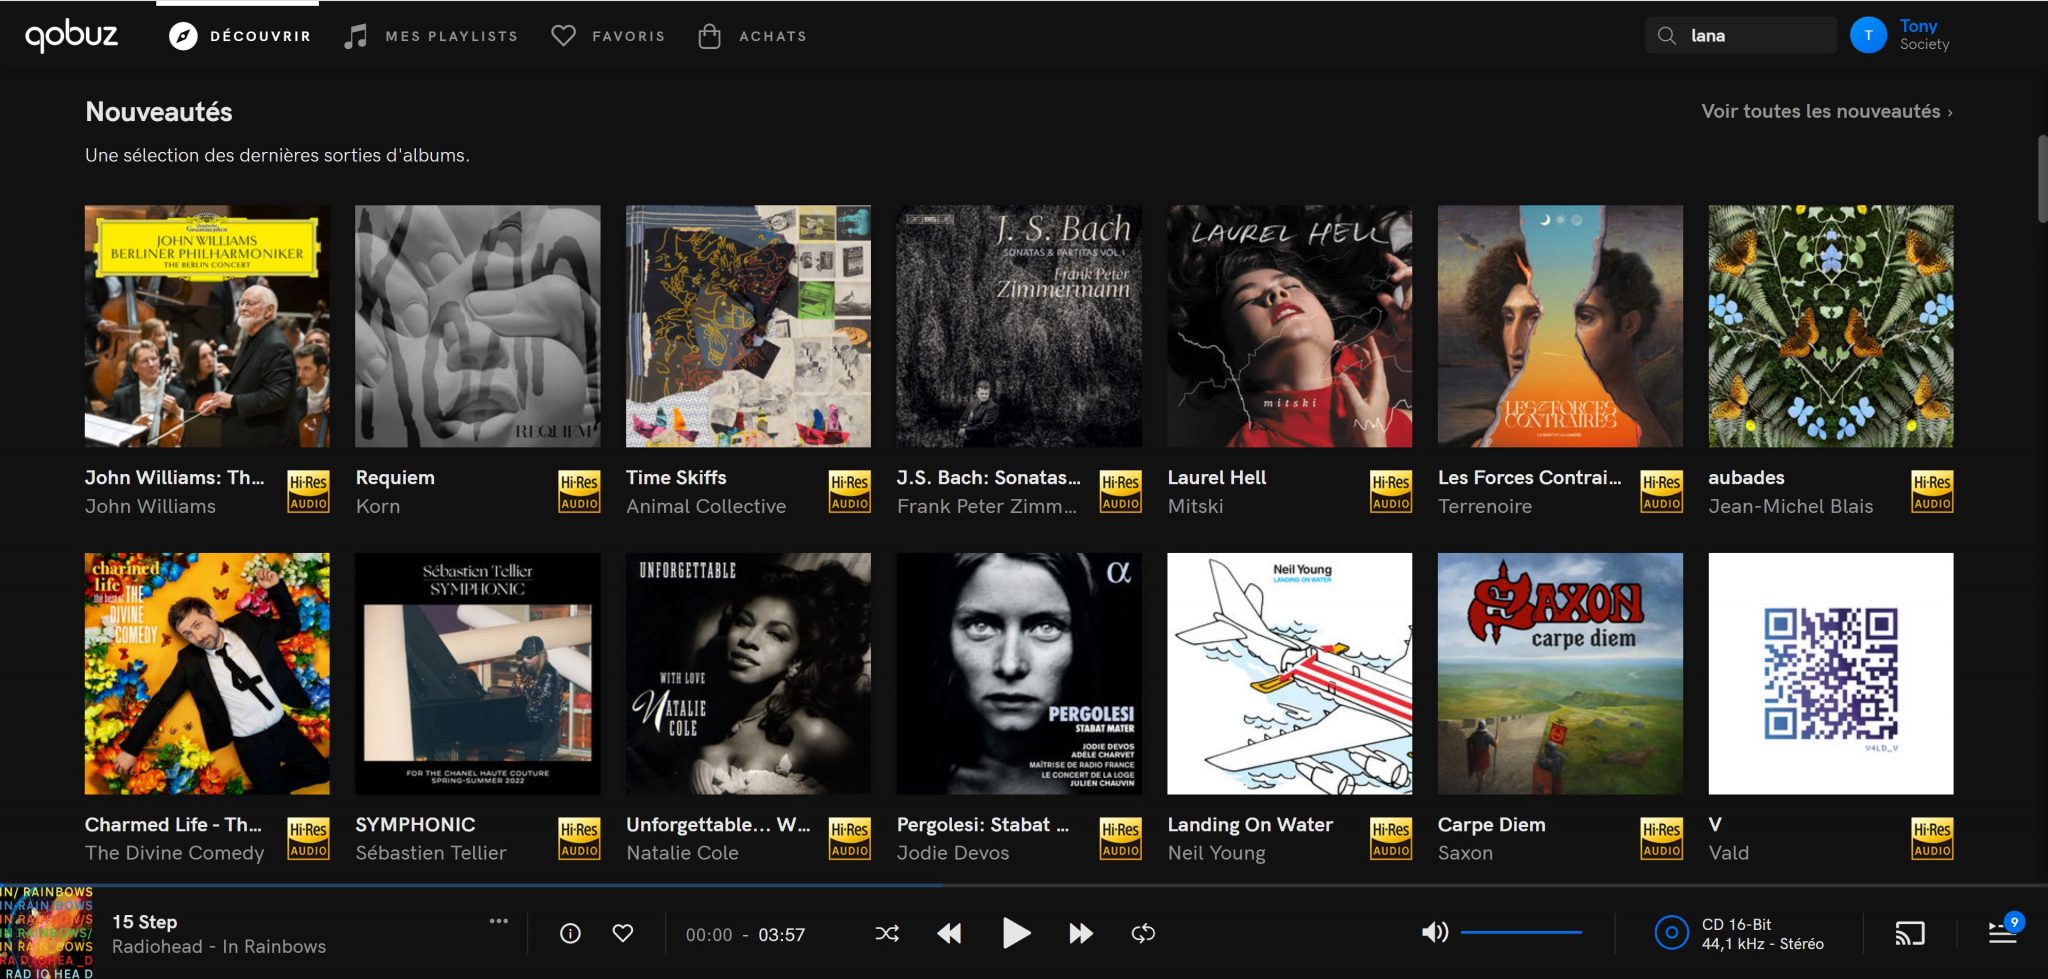Open J.S. Bach Sonatas album cover
Screen dimensions: 2048x979
click(x=1019, y=326)
